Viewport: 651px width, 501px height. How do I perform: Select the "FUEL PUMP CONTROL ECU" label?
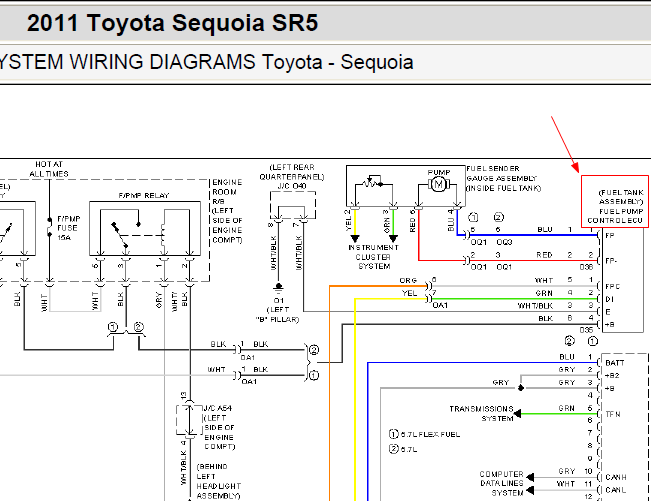pos(615,216)
